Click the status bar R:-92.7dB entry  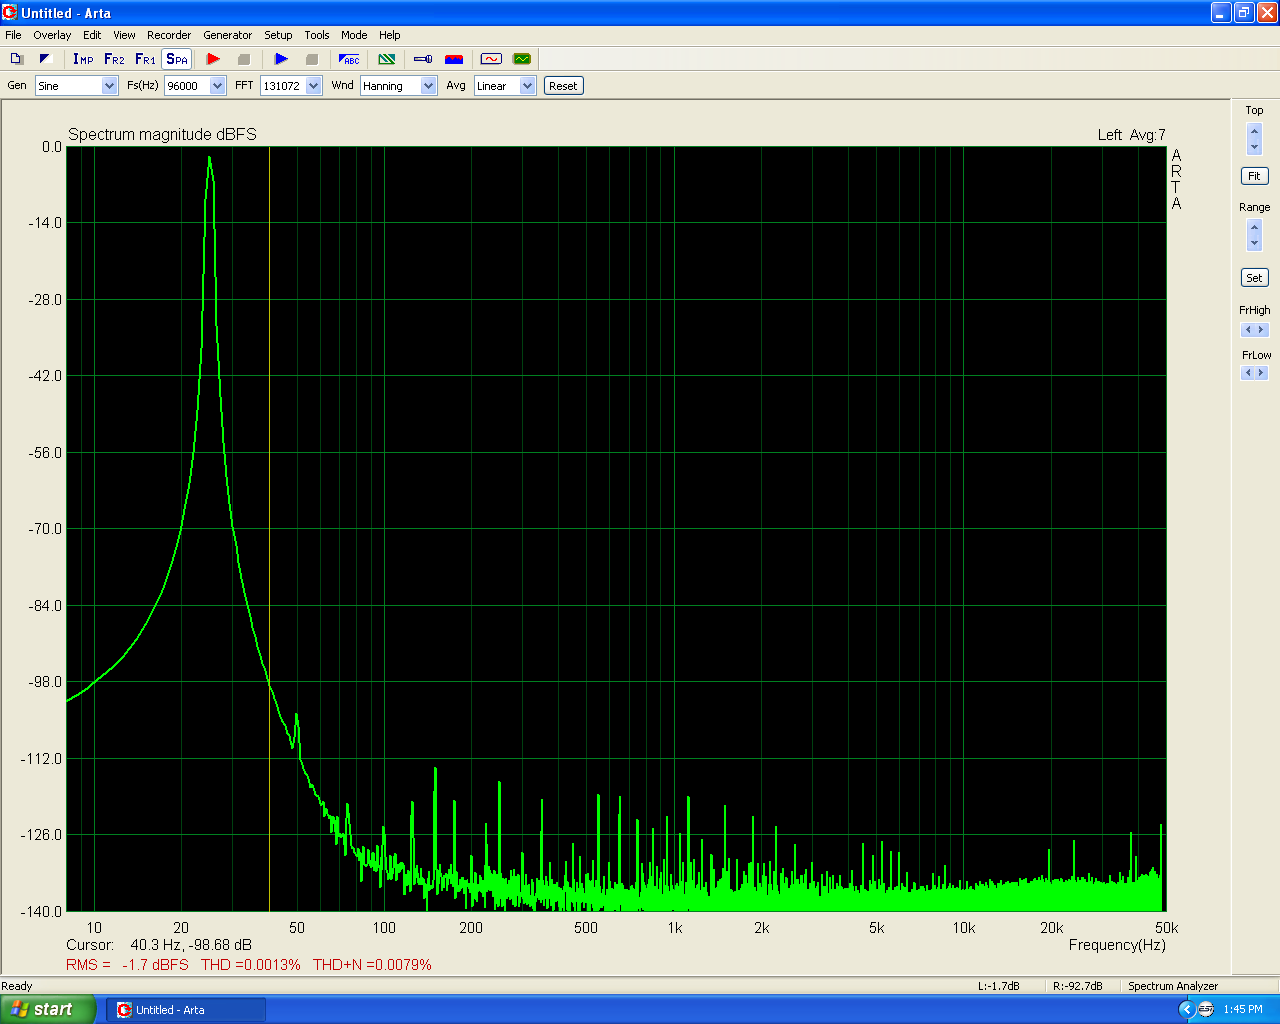pos(1078,986)
